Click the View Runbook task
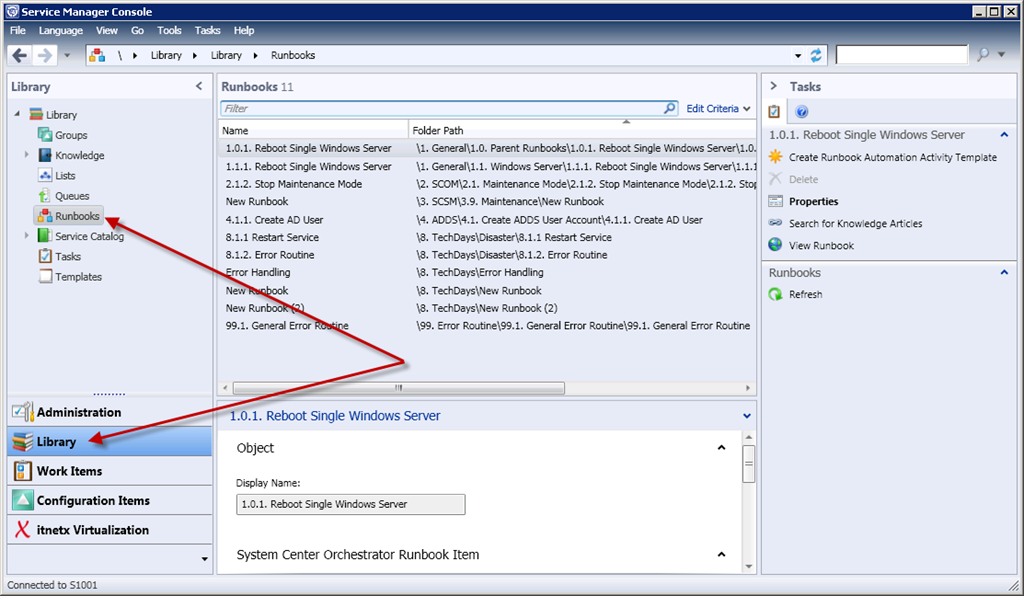The image size is (1024, 596). tap(821, 245)
